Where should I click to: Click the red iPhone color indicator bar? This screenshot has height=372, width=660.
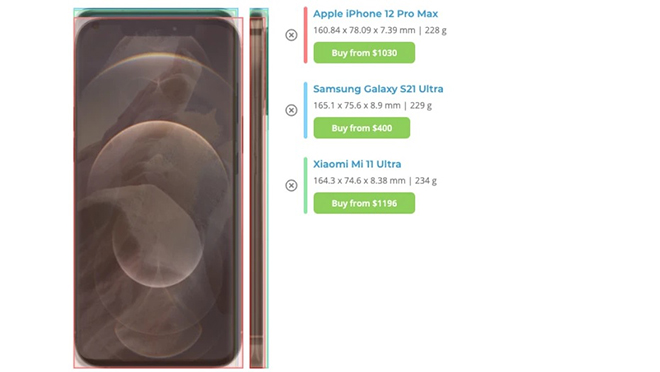click(306, 35)
